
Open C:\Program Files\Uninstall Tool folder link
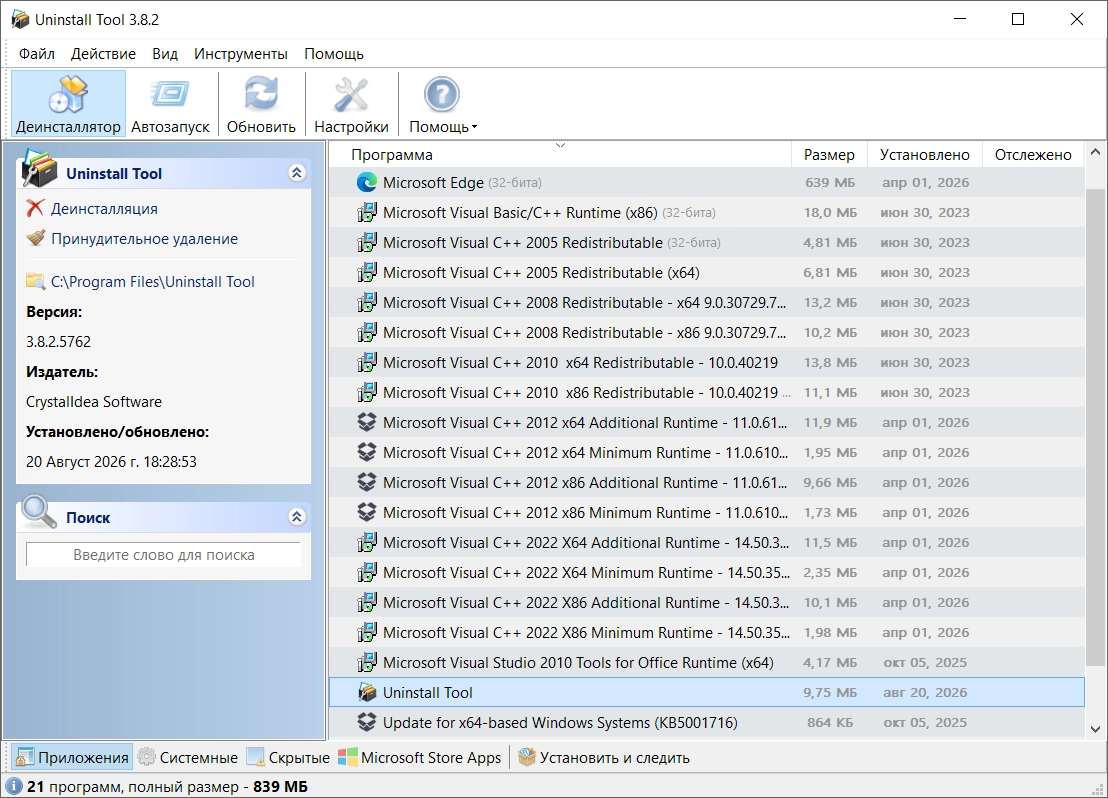point(153,281)
